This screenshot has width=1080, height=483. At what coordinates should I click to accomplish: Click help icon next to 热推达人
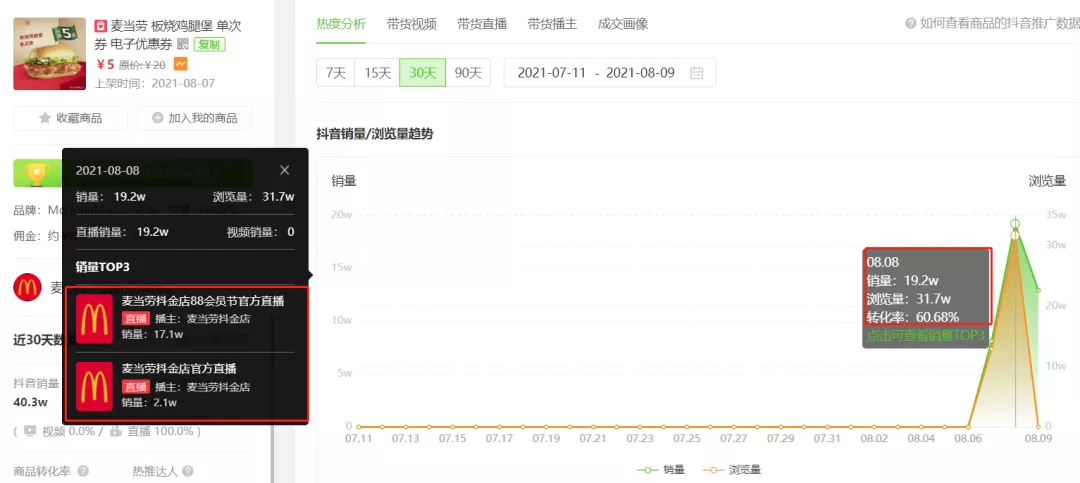(187, 471)
